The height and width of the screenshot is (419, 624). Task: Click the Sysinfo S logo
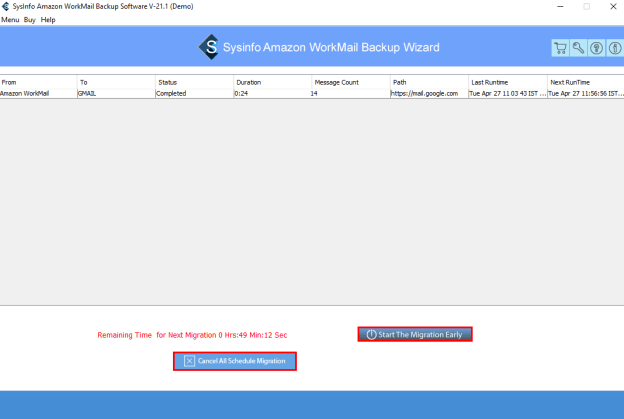point(209,47)
